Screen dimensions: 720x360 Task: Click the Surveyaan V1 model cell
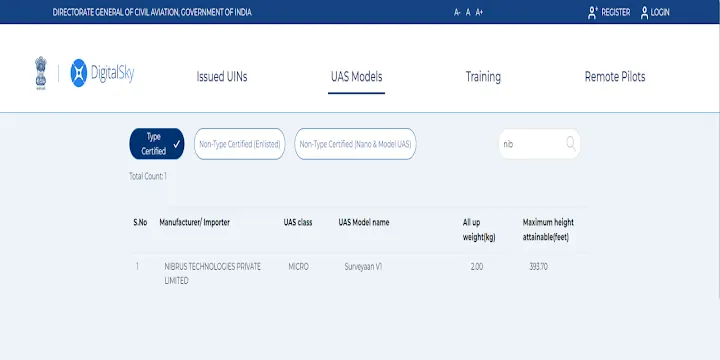point(363,267)
